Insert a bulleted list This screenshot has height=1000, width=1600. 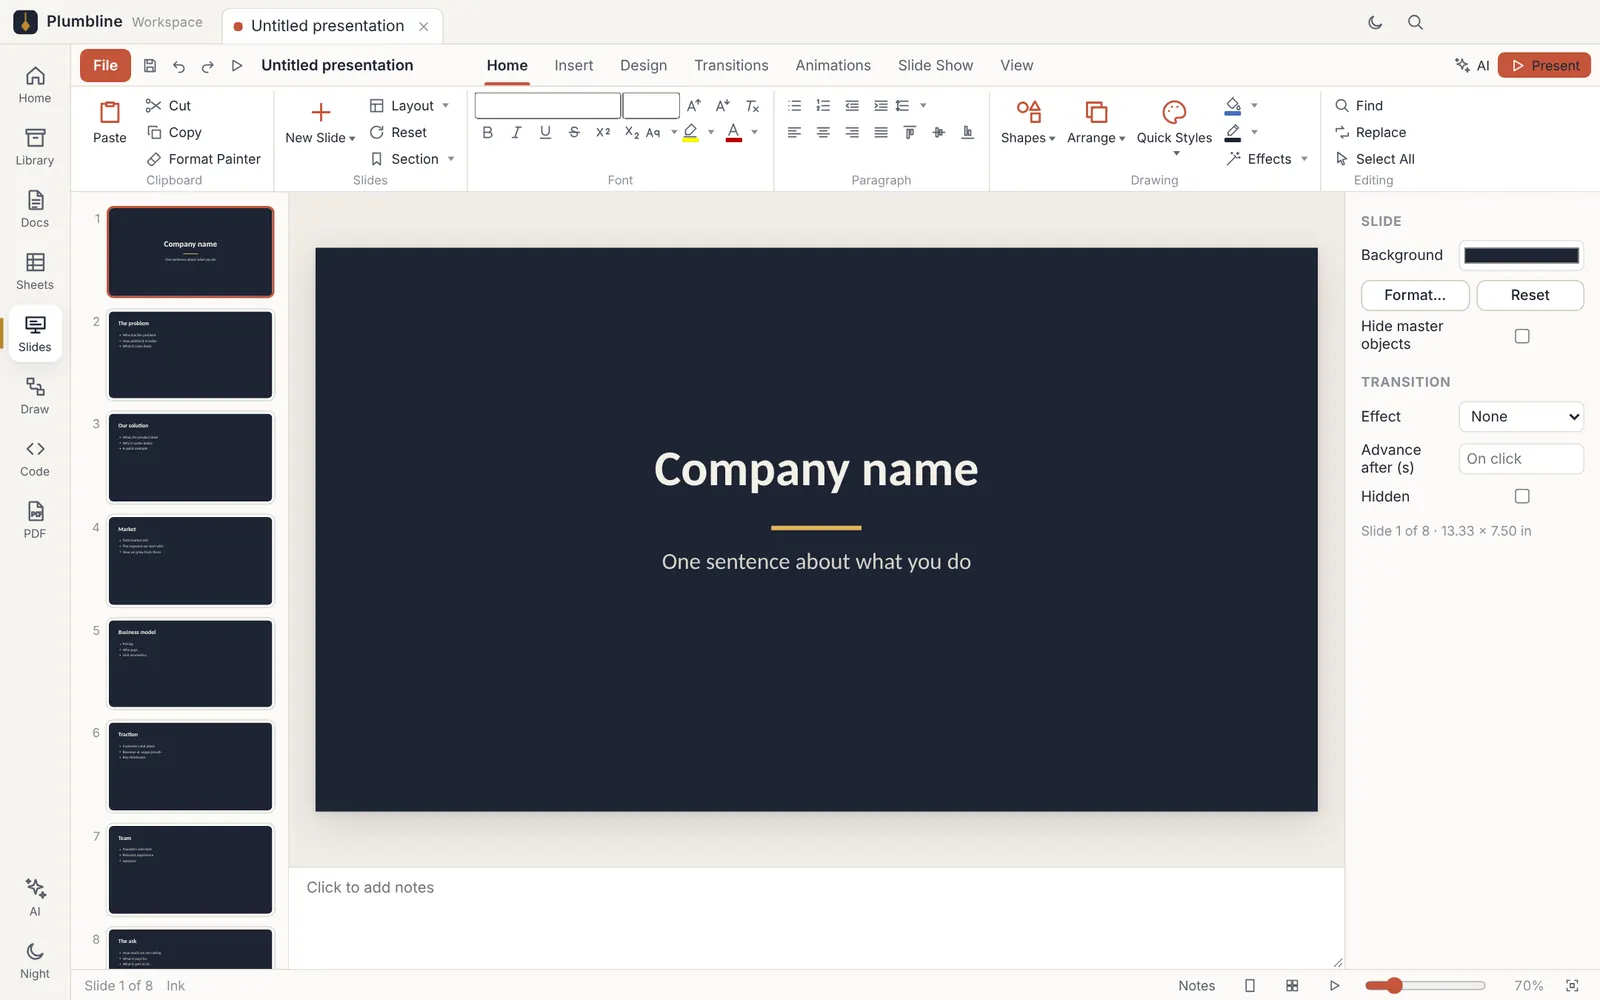click(x=795, y=105)
